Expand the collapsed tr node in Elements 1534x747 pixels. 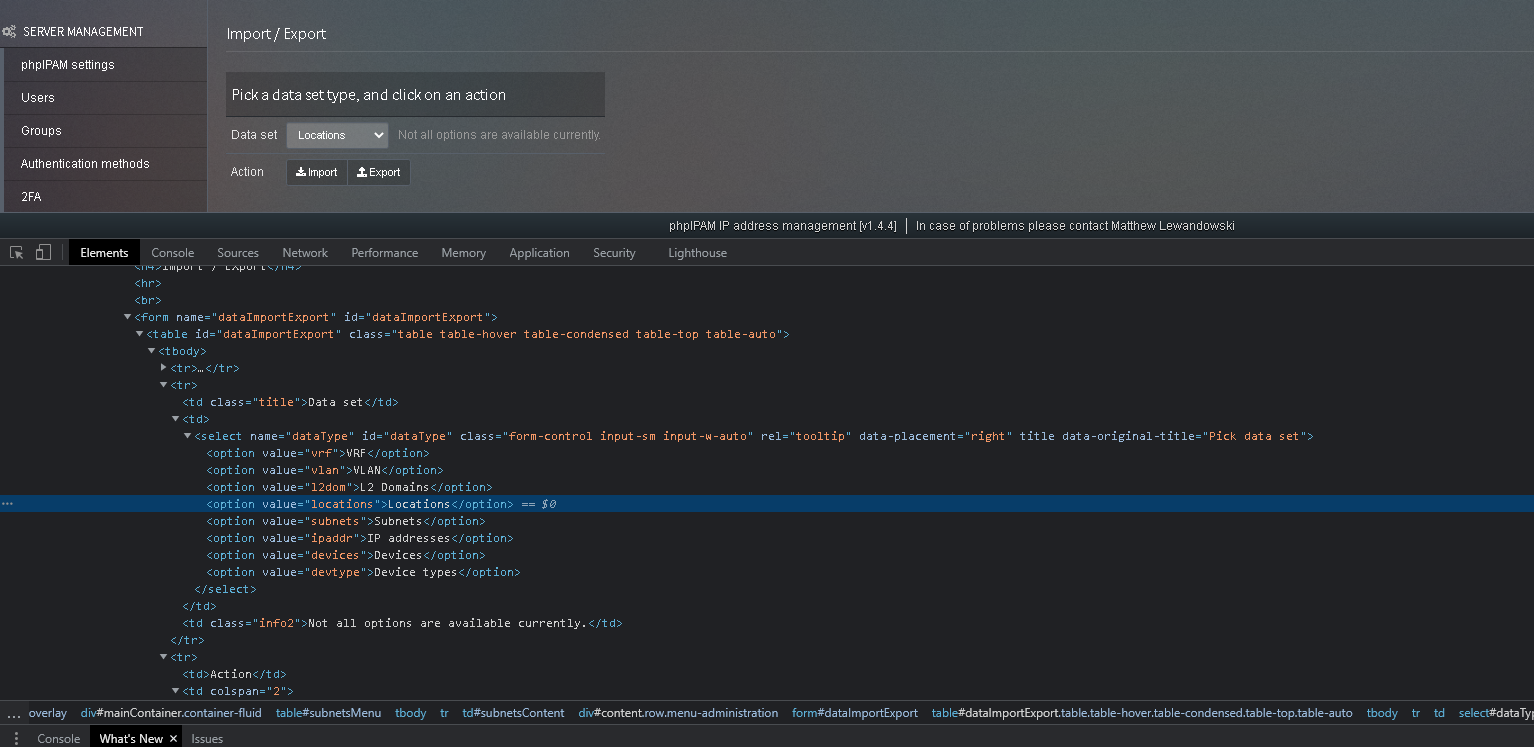[164, 367]
